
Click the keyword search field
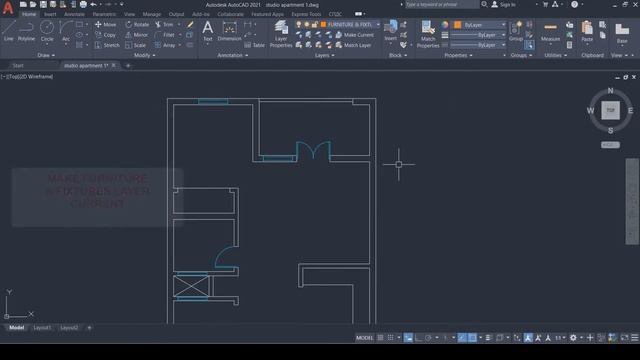pyautogui.click(x=441, y=4)
